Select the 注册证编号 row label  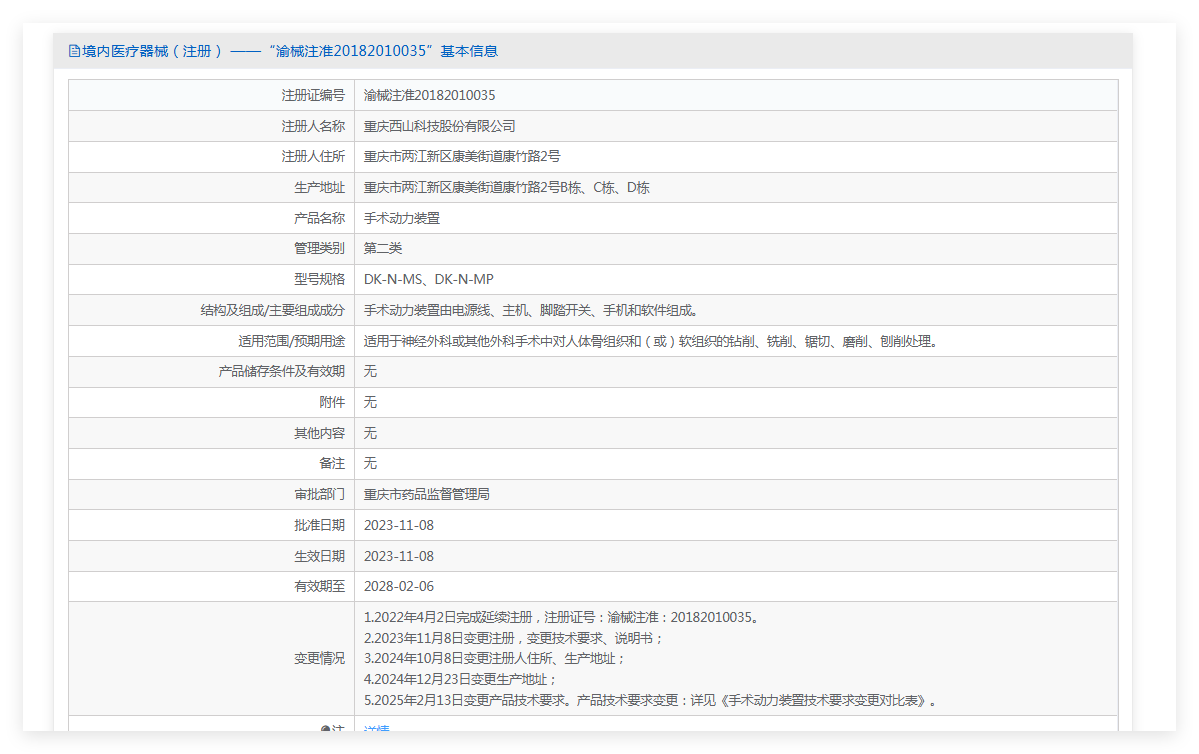(x=313, y=96)
